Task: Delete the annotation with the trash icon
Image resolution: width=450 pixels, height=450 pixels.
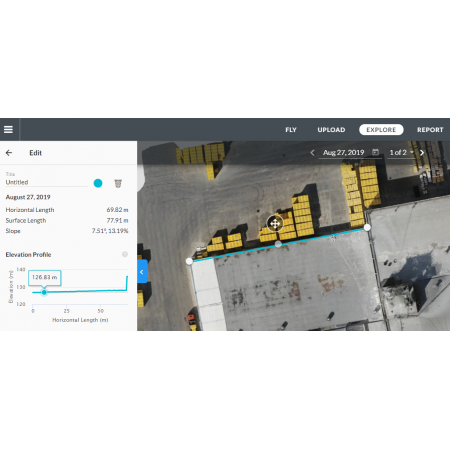Action: tap(118, 183)
